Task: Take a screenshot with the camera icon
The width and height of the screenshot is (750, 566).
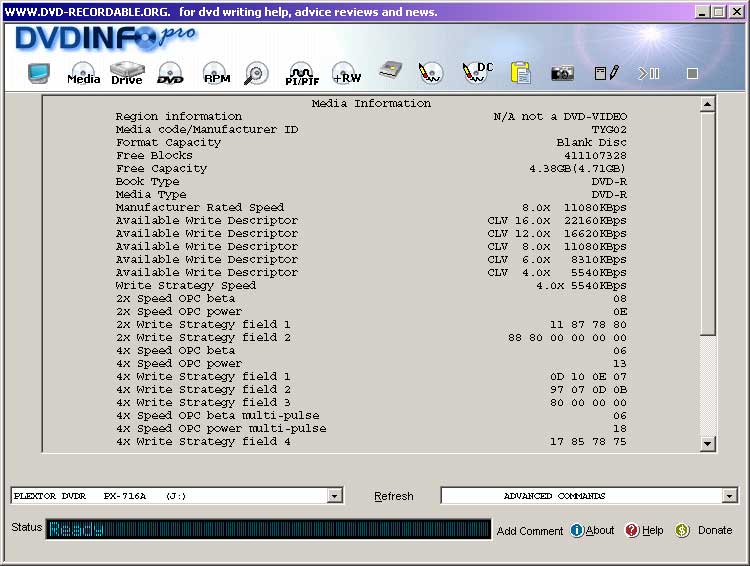Action: 562,74
